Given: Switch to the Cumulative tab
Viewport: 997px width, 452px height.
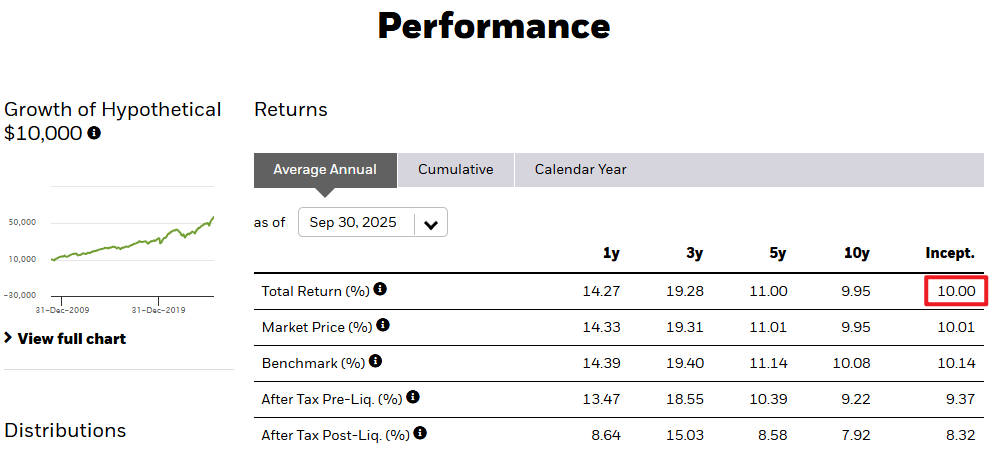Looking at the screenshot, I should tap(455, 170).
